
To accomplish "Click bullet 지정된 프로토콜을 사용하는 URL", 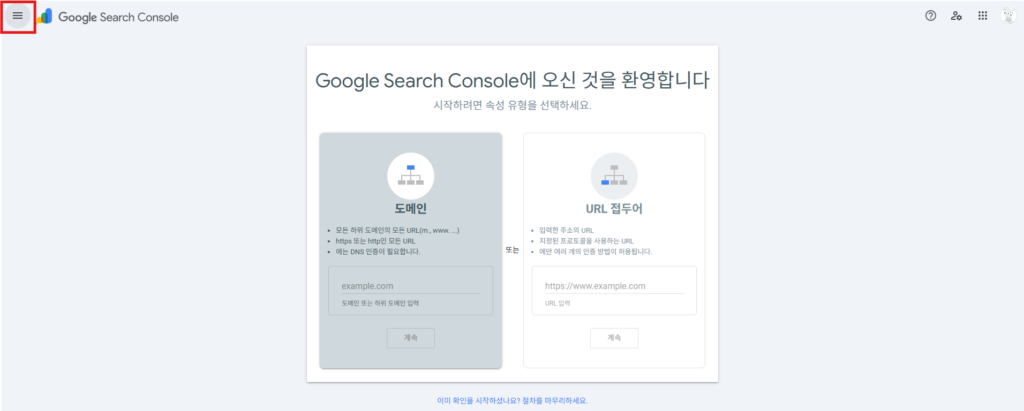I will [586, 241].
